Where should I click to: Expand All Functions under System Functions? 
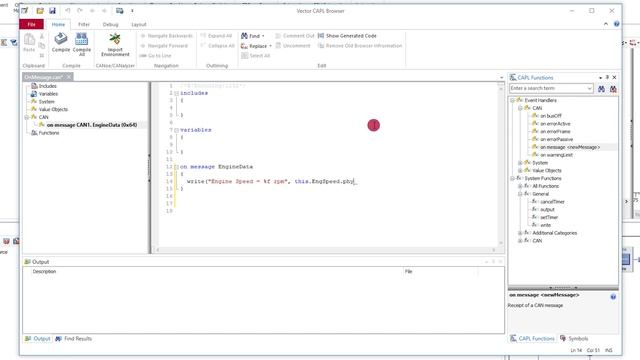[x=520, y=186]
